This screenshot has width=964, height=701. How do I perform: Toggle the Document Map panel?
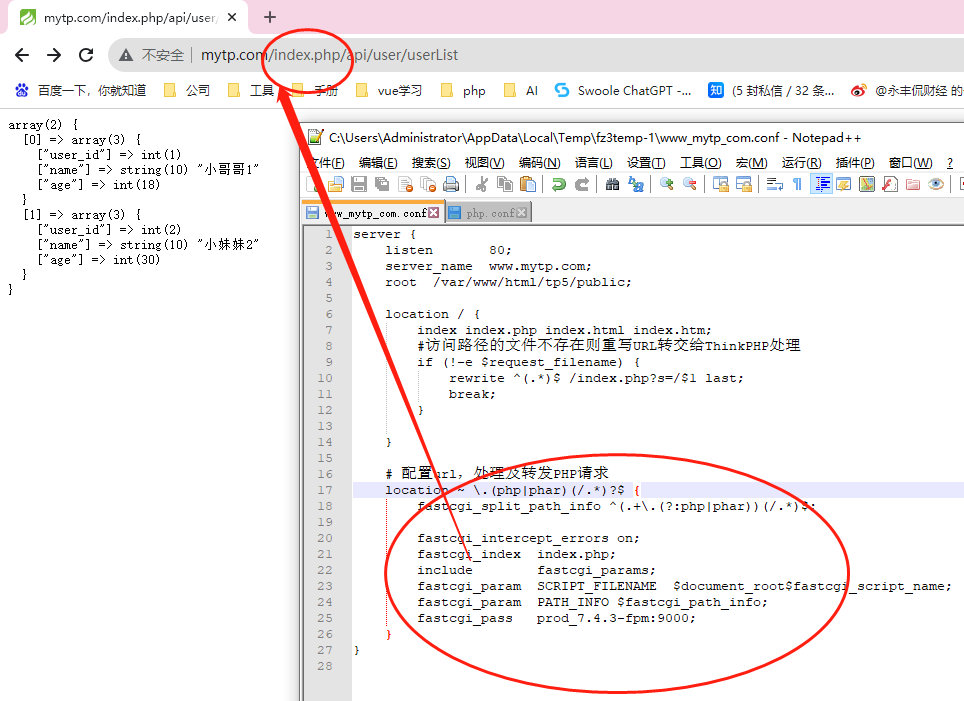pos(867,184)
